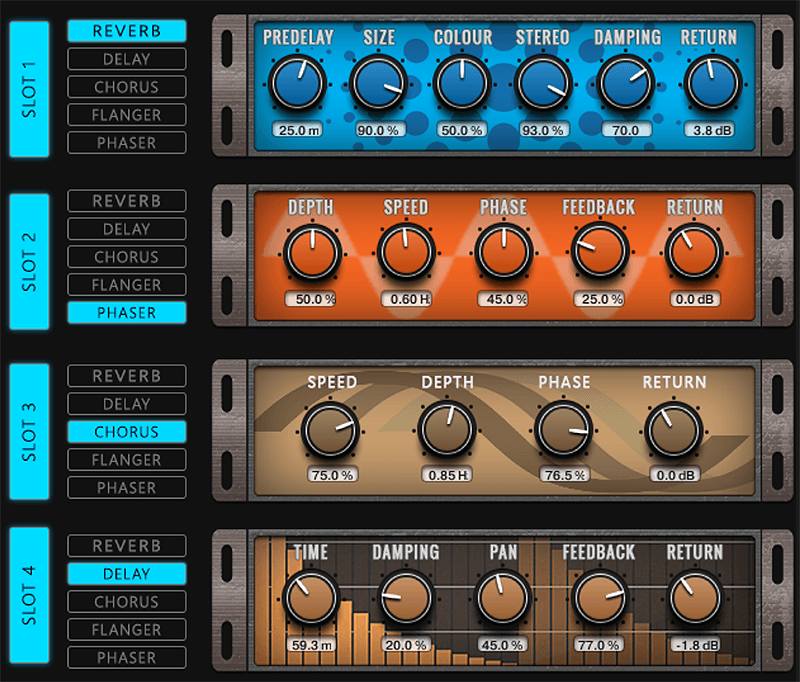Select PHASER effect in Slot 1
Screen dimensions: 800x682
[x=127, y=143]
